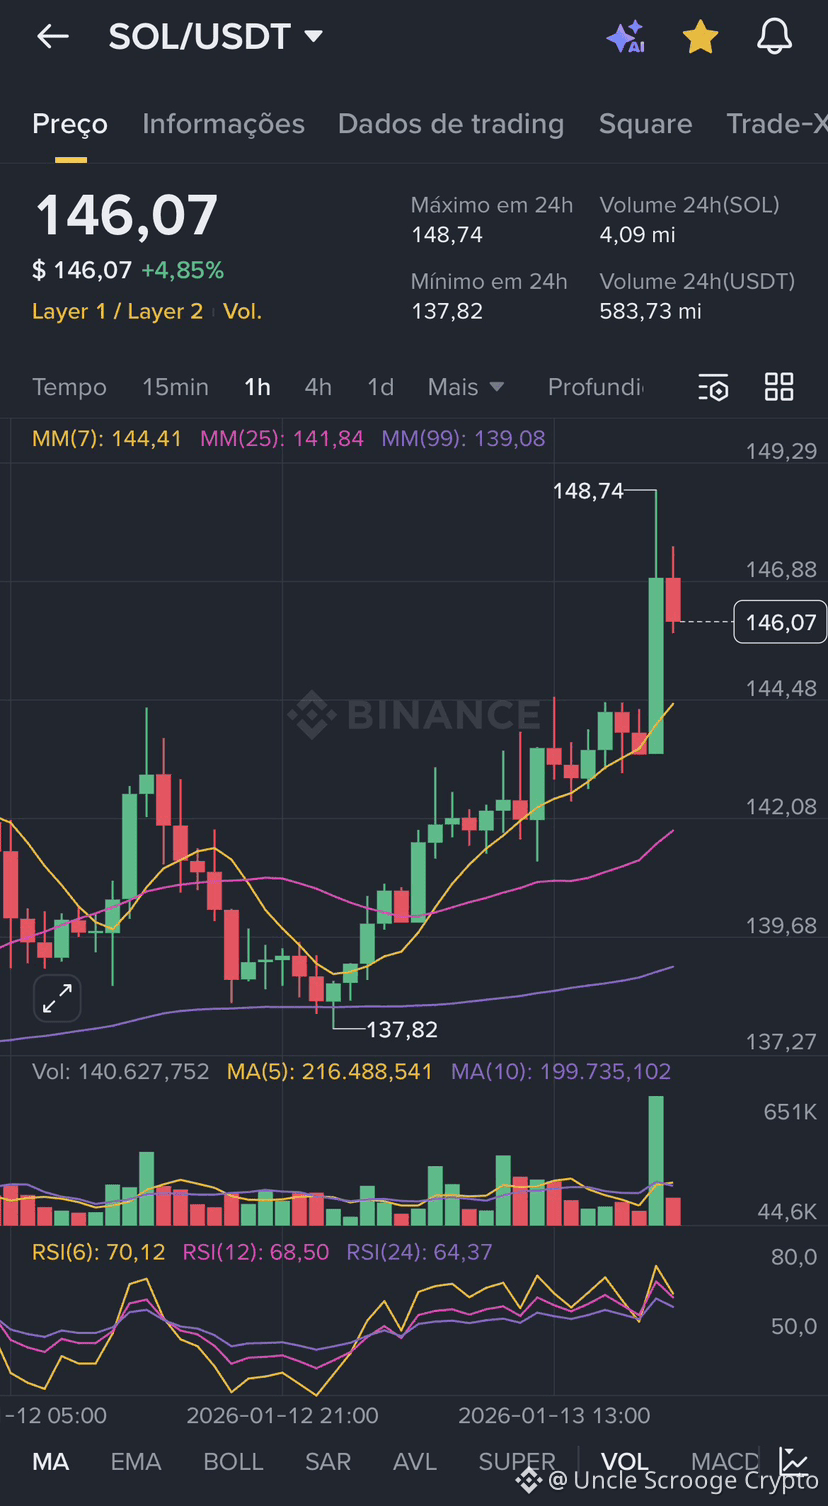Click the 148,74 high price marker on chart

(x=588, y=491)
